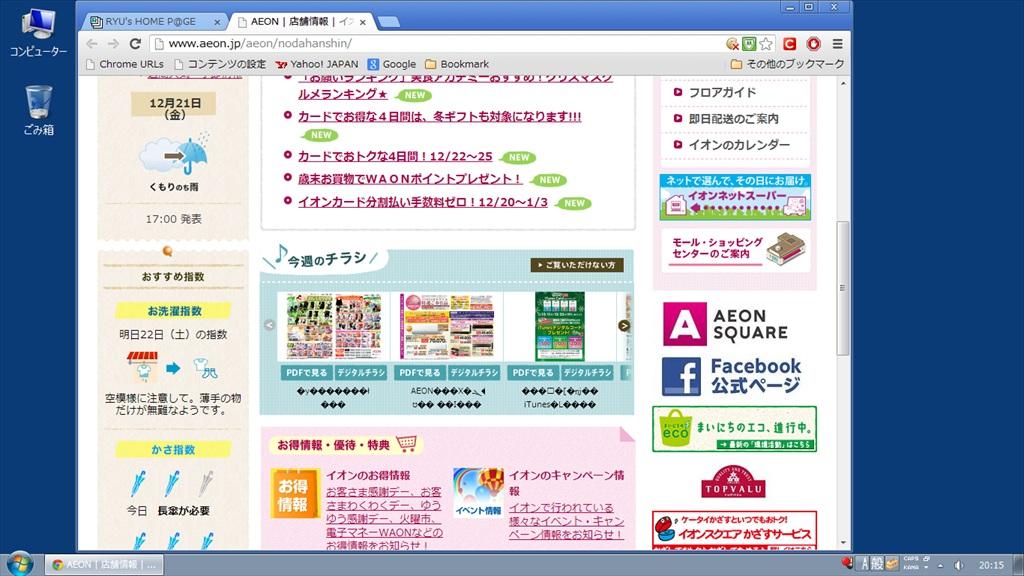Viewport: 1024px width, 576px height.
Task: Show hidden tray icons arrow
Action: pos(940,566)
